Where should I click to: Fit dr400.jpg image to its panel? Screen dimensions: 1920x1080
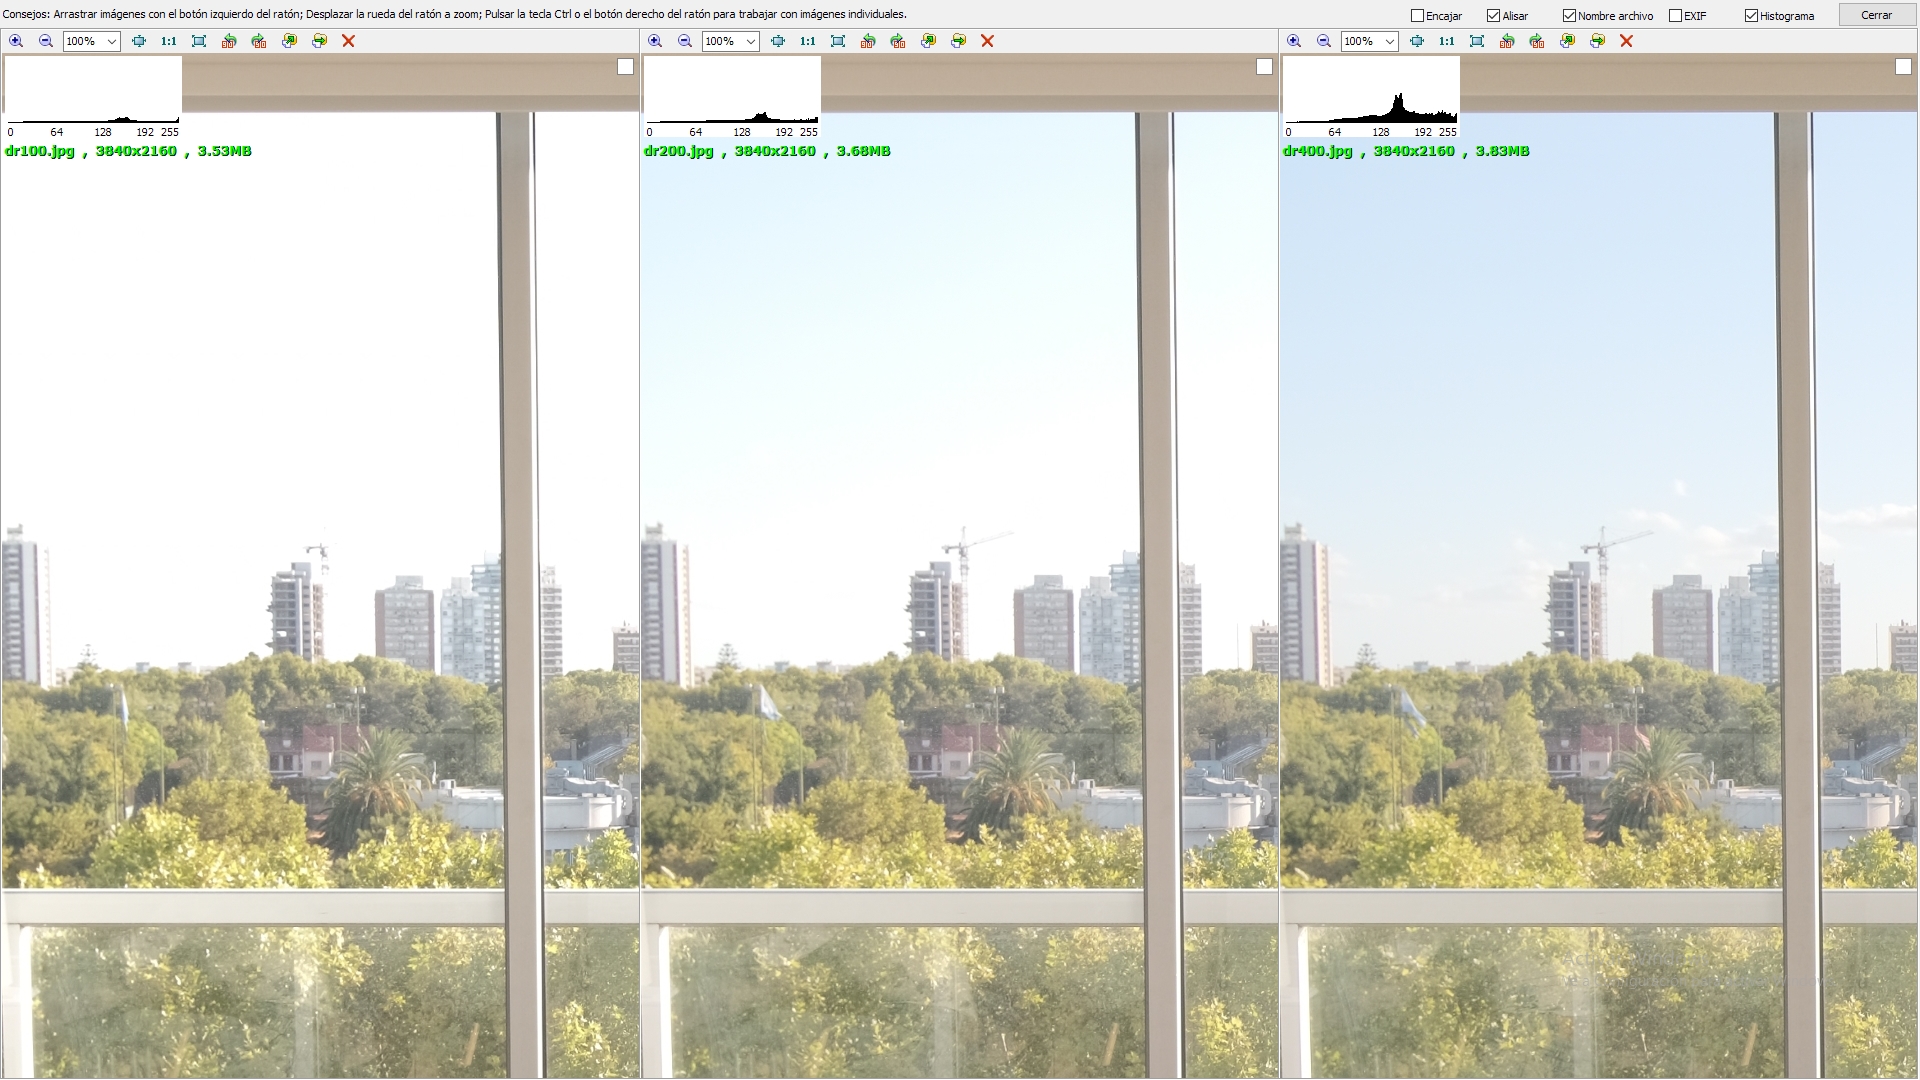point(1417,41)
